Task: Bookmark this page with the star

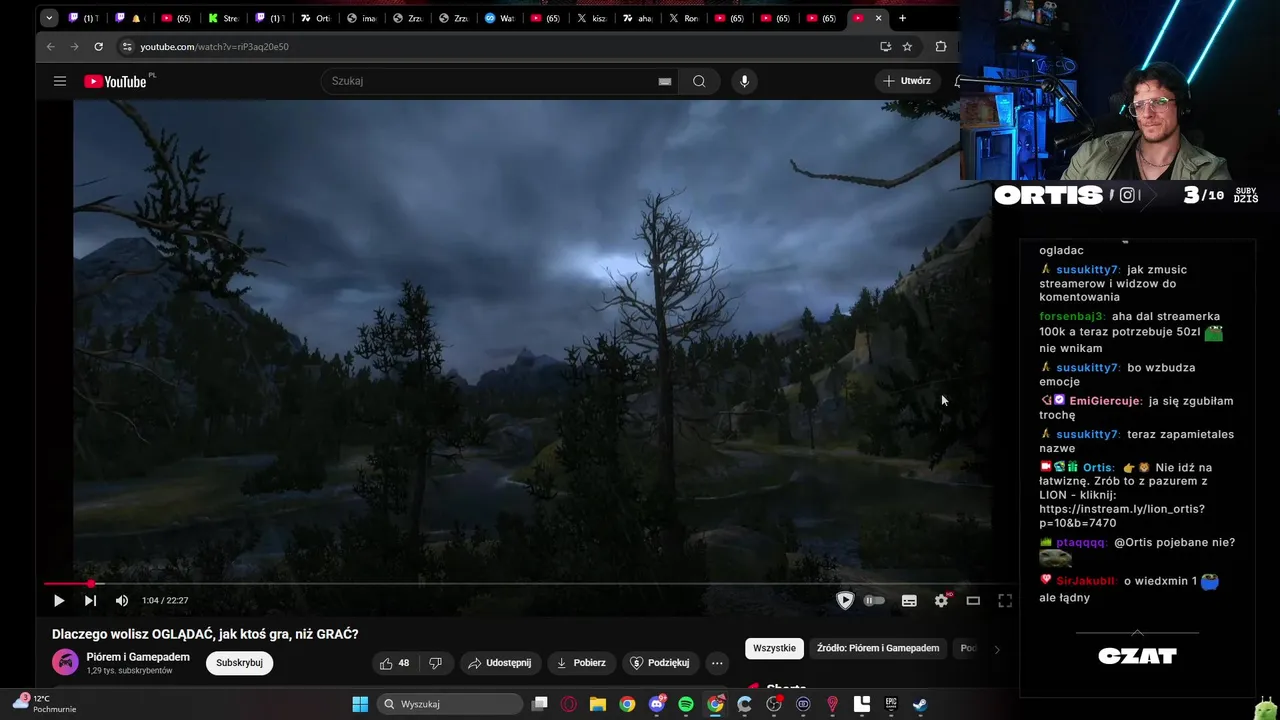Action: click(907, 47)
